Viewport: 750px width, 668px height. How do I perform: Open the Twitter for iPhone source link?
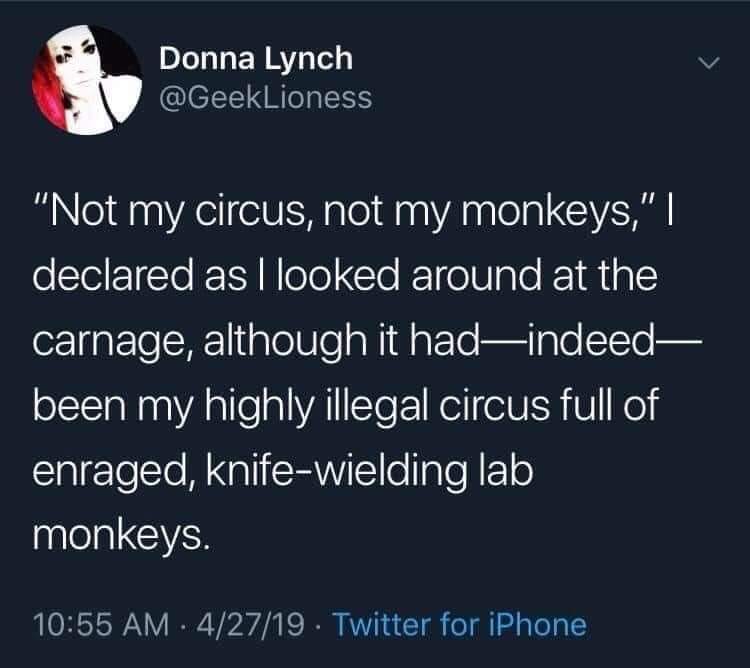459,625
